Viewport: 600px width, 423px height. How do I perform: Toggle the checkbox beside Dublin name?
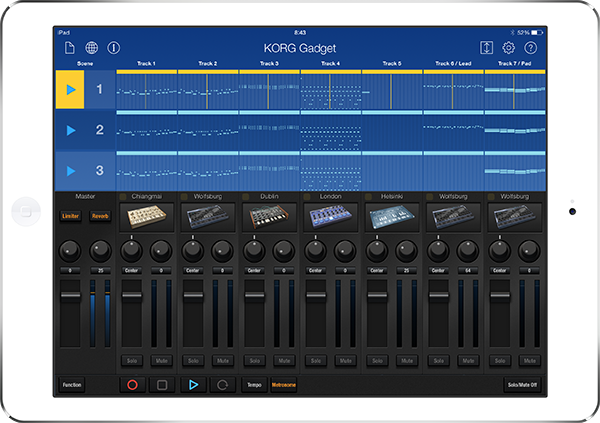(246, 197)
